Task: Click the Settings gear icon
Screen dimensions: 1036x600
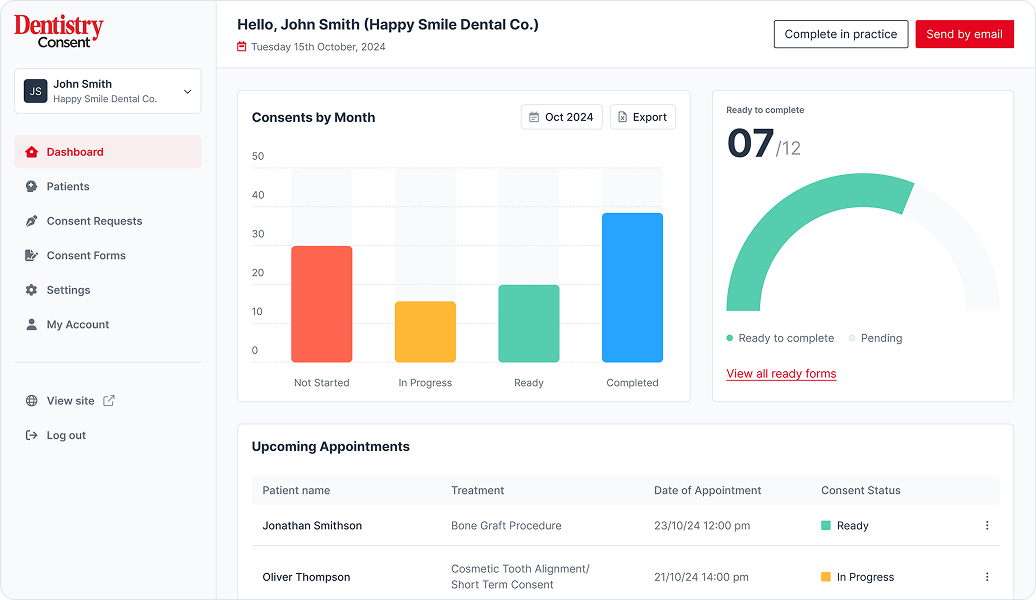Action: 31,290
